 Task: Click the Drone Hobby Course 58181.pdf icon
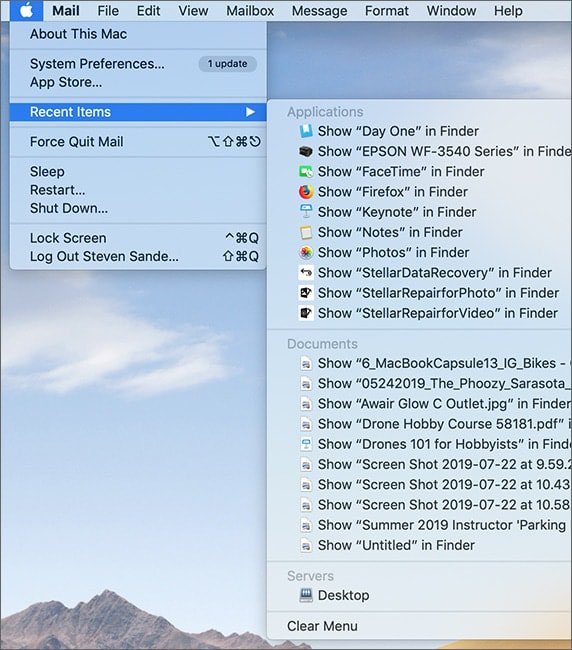[306, 424]
